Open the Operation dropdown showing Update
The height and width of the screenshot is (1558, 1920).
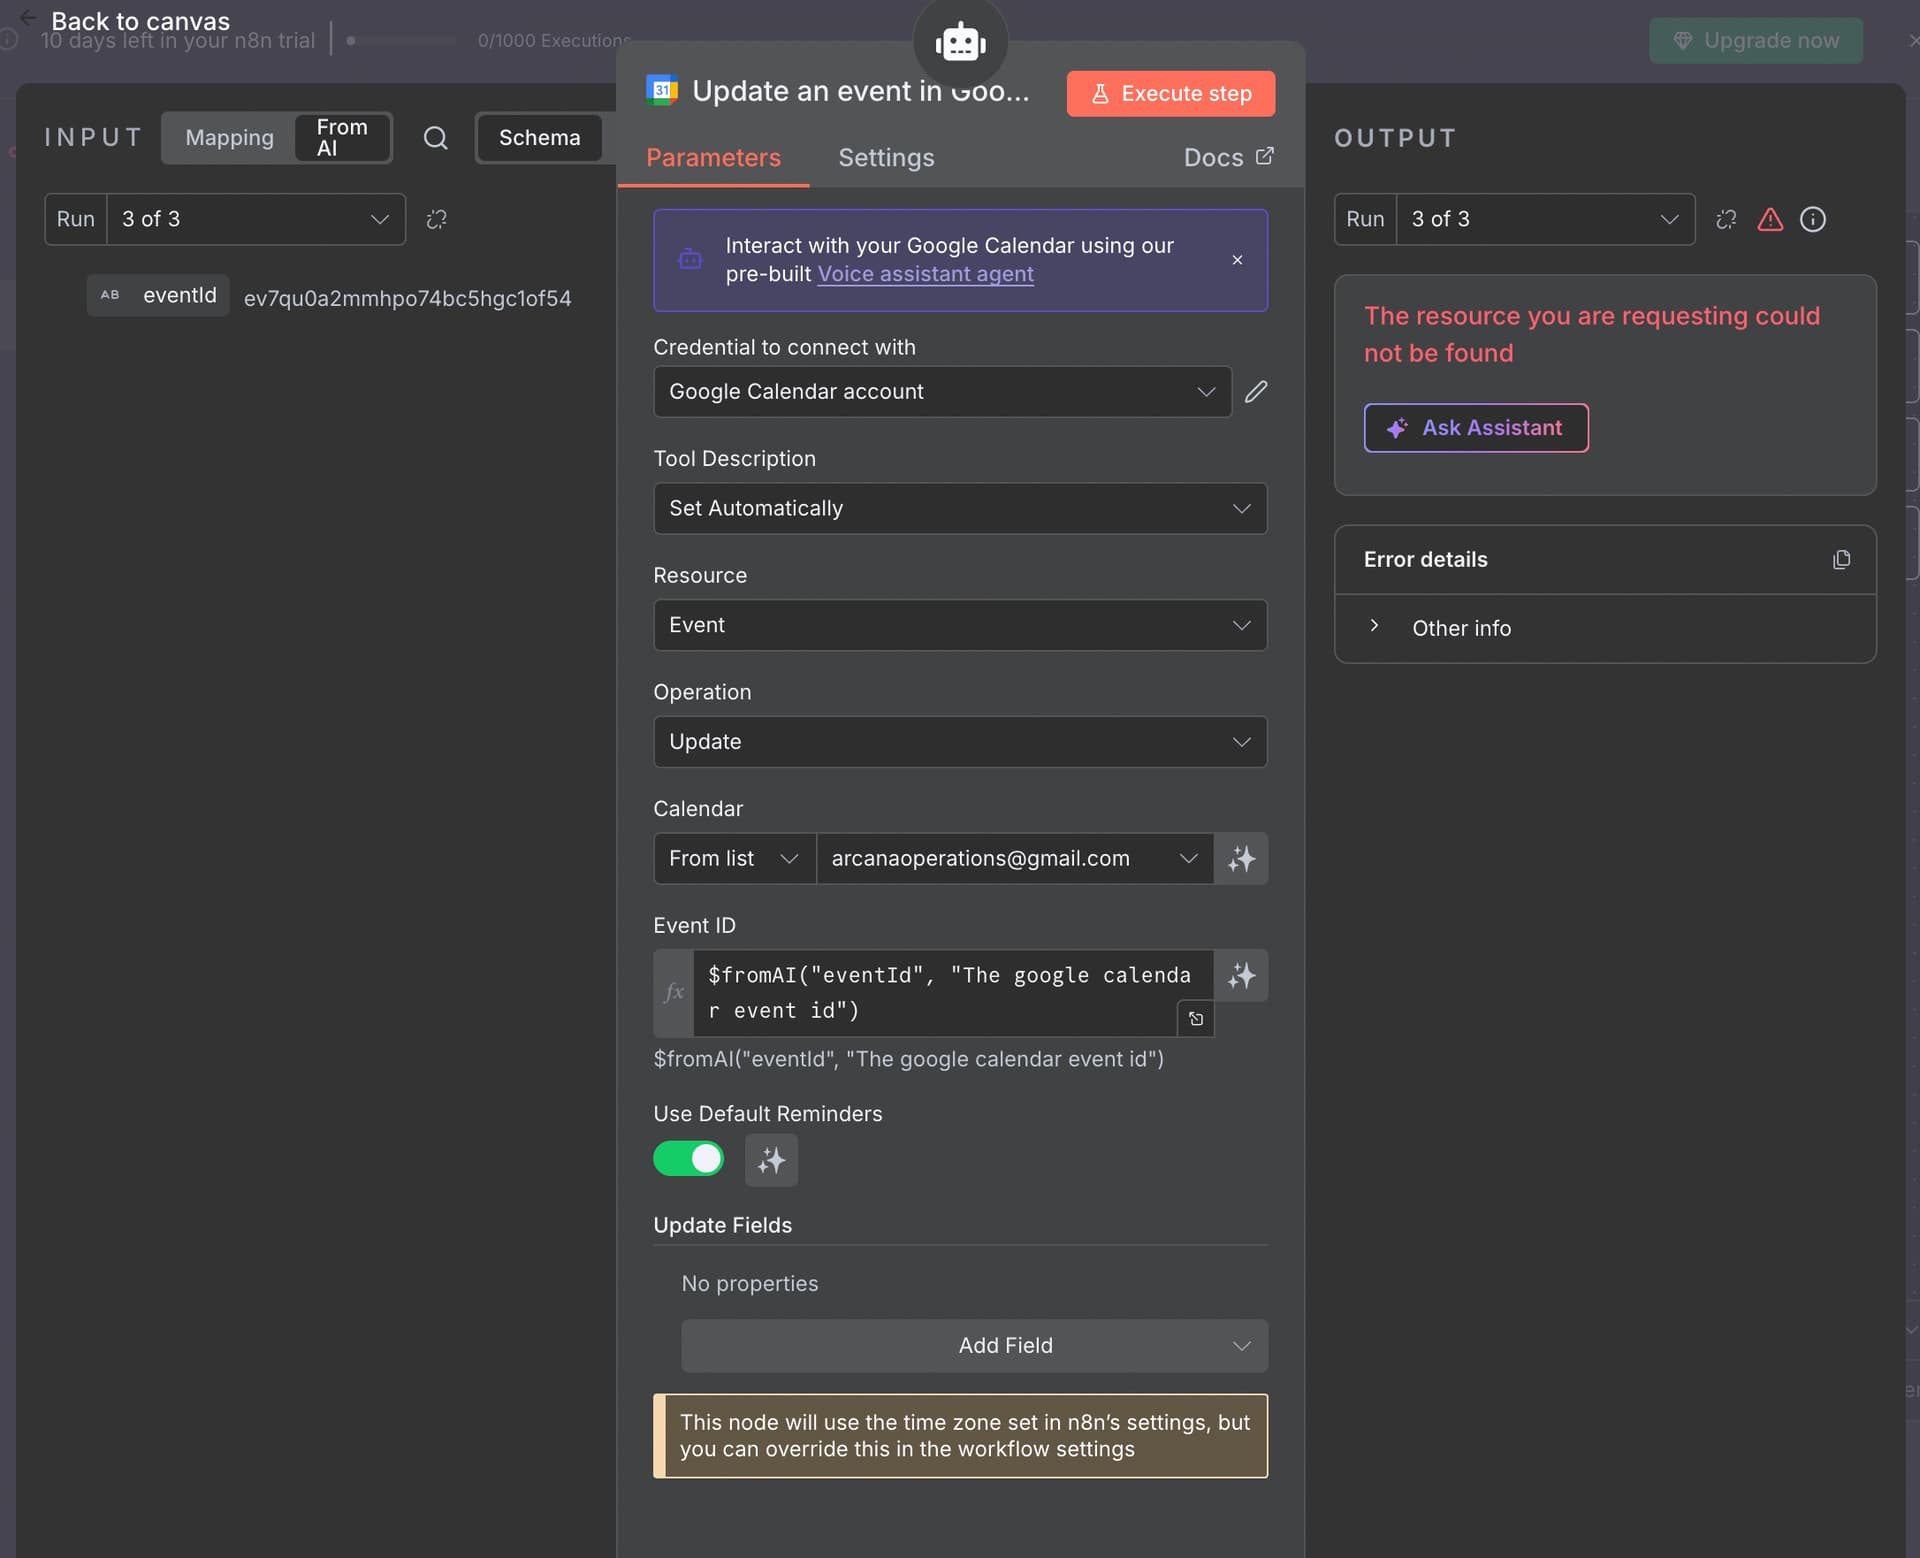coord(959,742)
